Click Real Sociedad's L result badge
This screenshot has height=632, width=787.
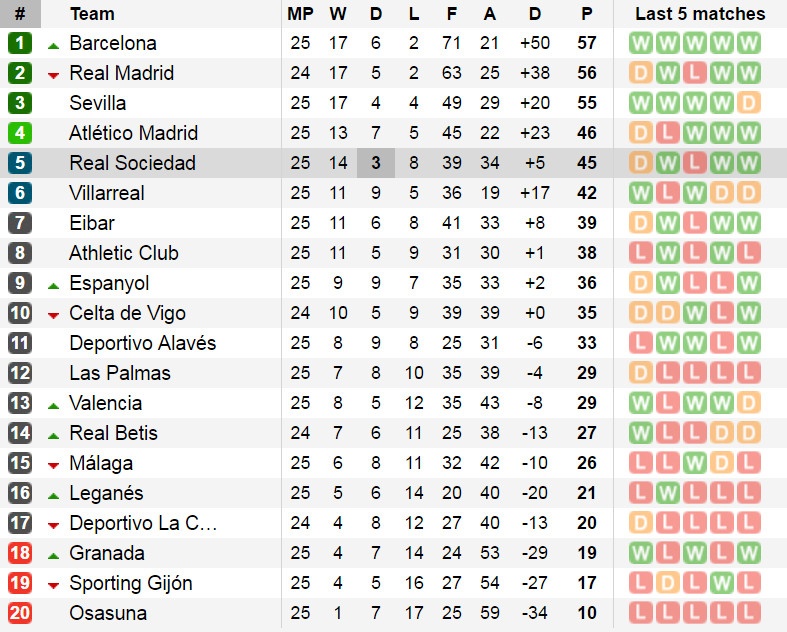tap(694, 164)
